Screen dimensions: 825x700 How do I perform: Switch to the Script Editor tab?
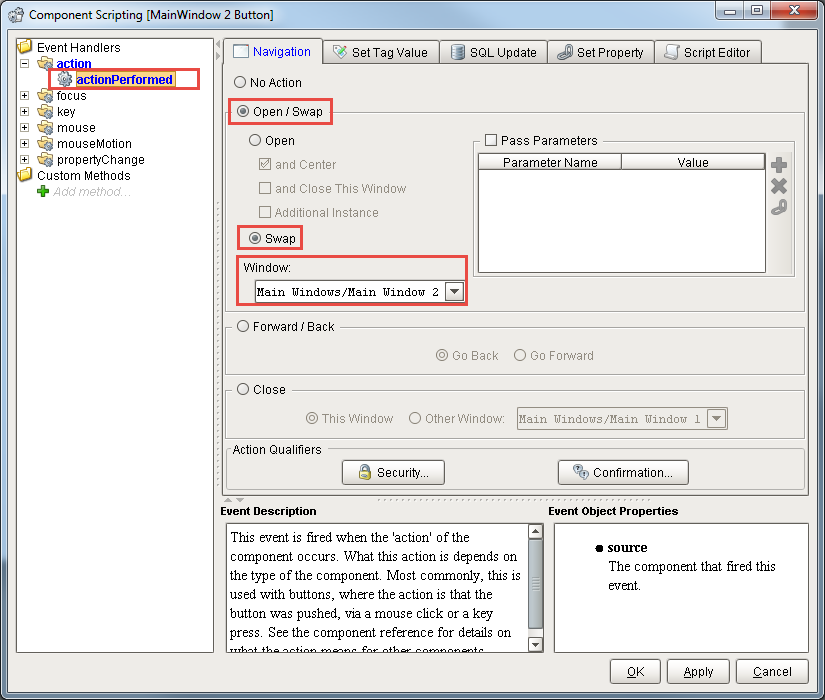point(708,51)
